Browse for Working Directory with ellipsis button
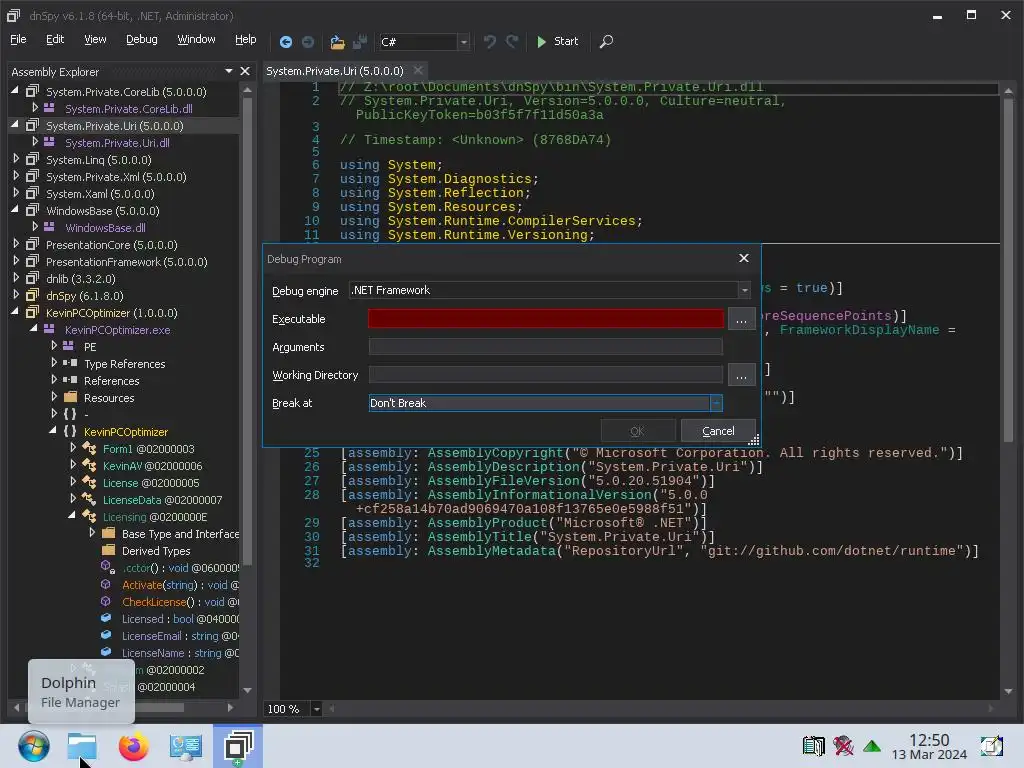This screenshot has width=1024, height=768. pyautogui.click(x=741, y=375)
